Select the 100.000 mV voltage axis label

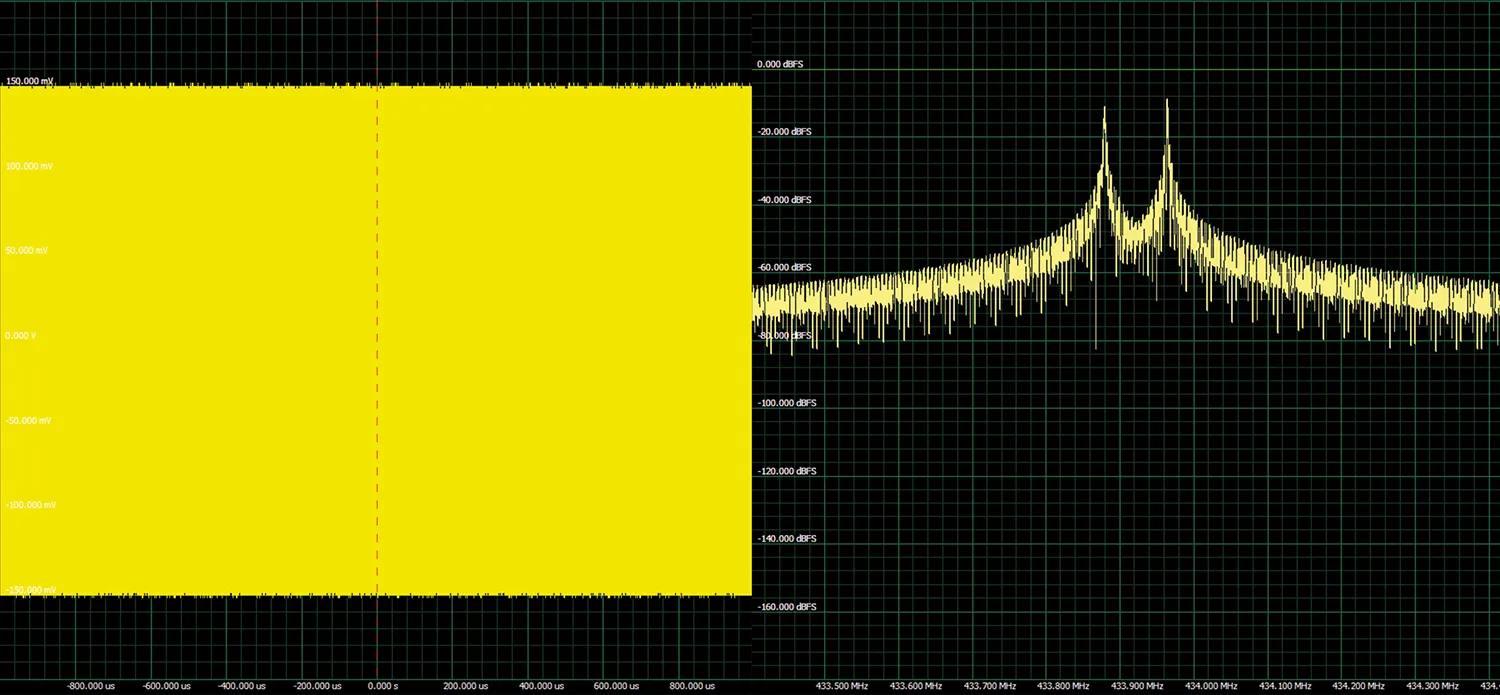click(x=29, y=166)
